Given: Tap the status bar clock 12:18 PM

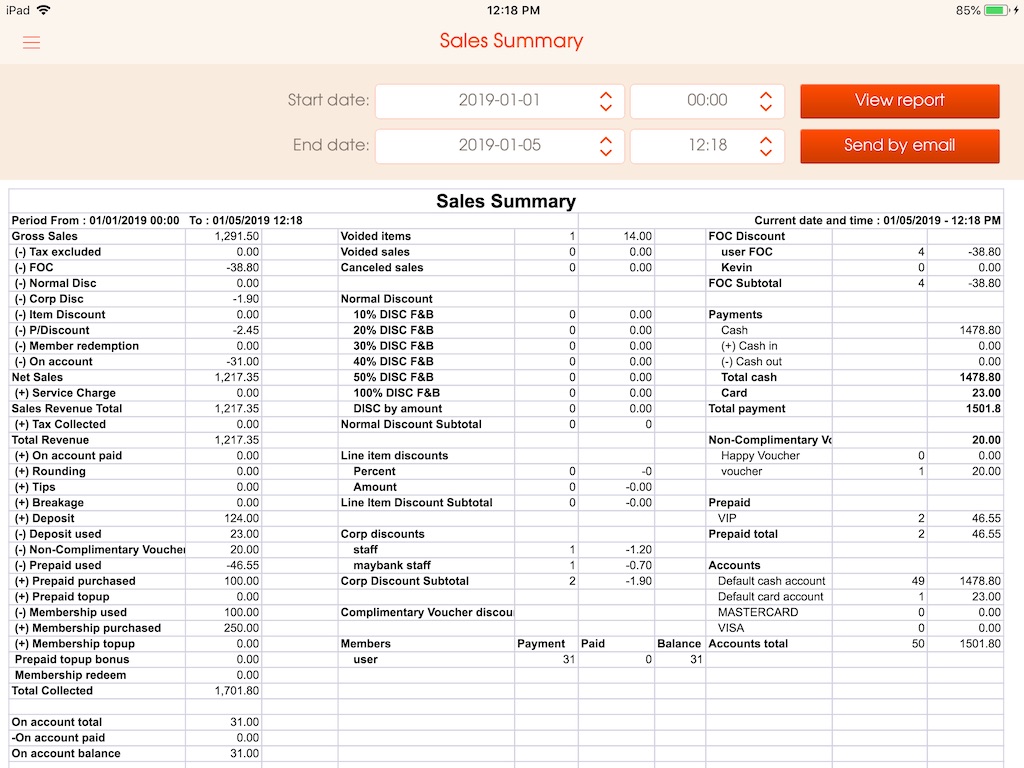Looking at the screenshot, I should coord(513,10).
